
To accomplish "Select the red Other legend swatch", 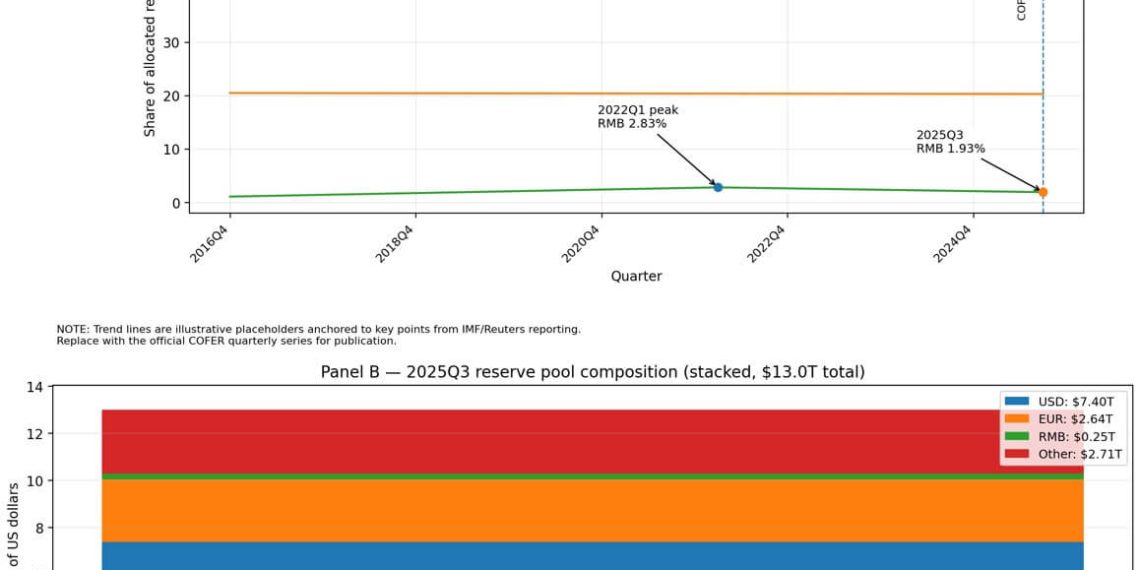I will click(1017, 454).
